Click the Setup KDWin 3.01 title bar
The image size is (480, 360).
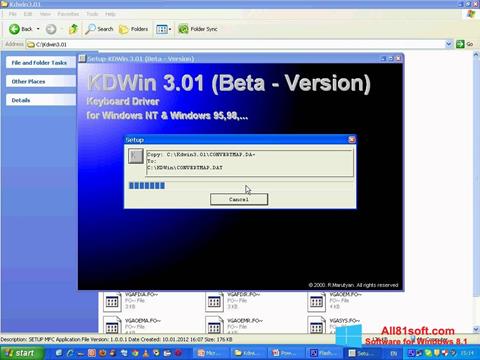click(x=230, y=59)
